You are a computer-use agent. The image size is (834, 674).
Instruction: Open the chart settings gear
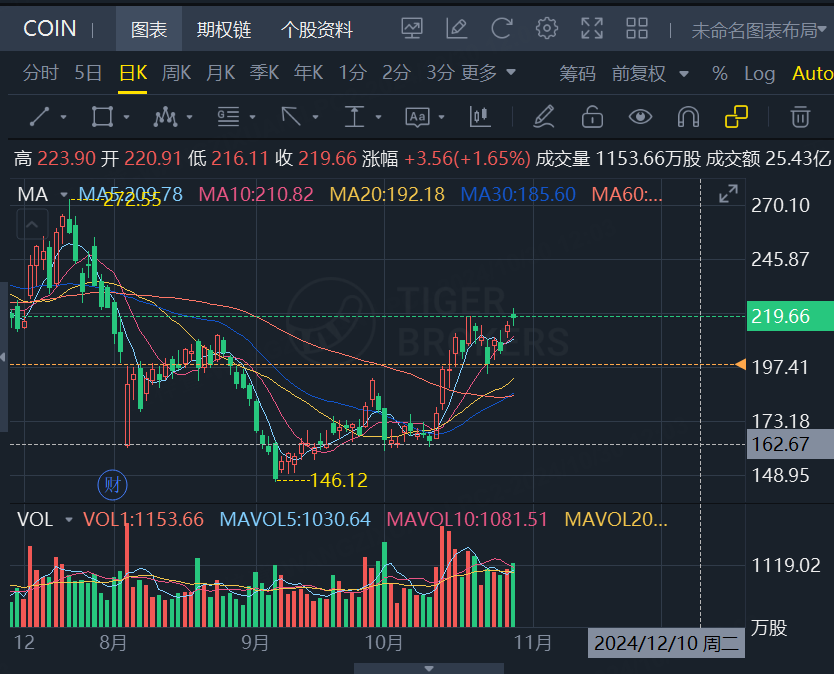(x=546, y=28)
